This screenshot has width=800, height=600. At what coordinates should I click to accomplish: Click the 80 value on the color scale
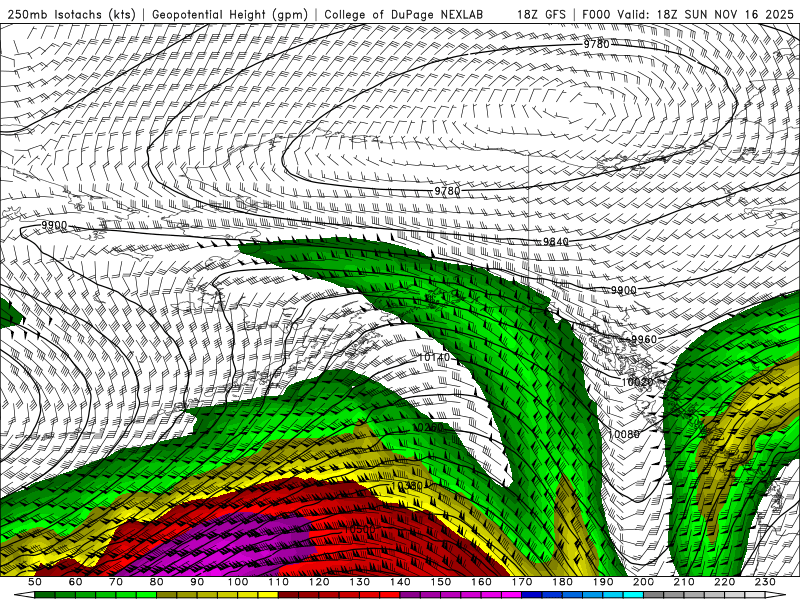click(157, 582)
